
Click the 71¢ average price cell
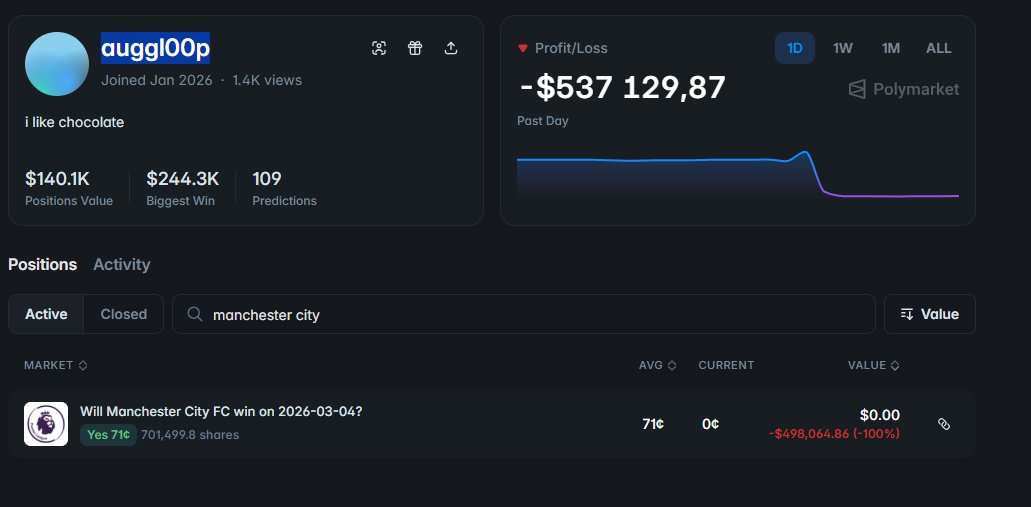653,424
